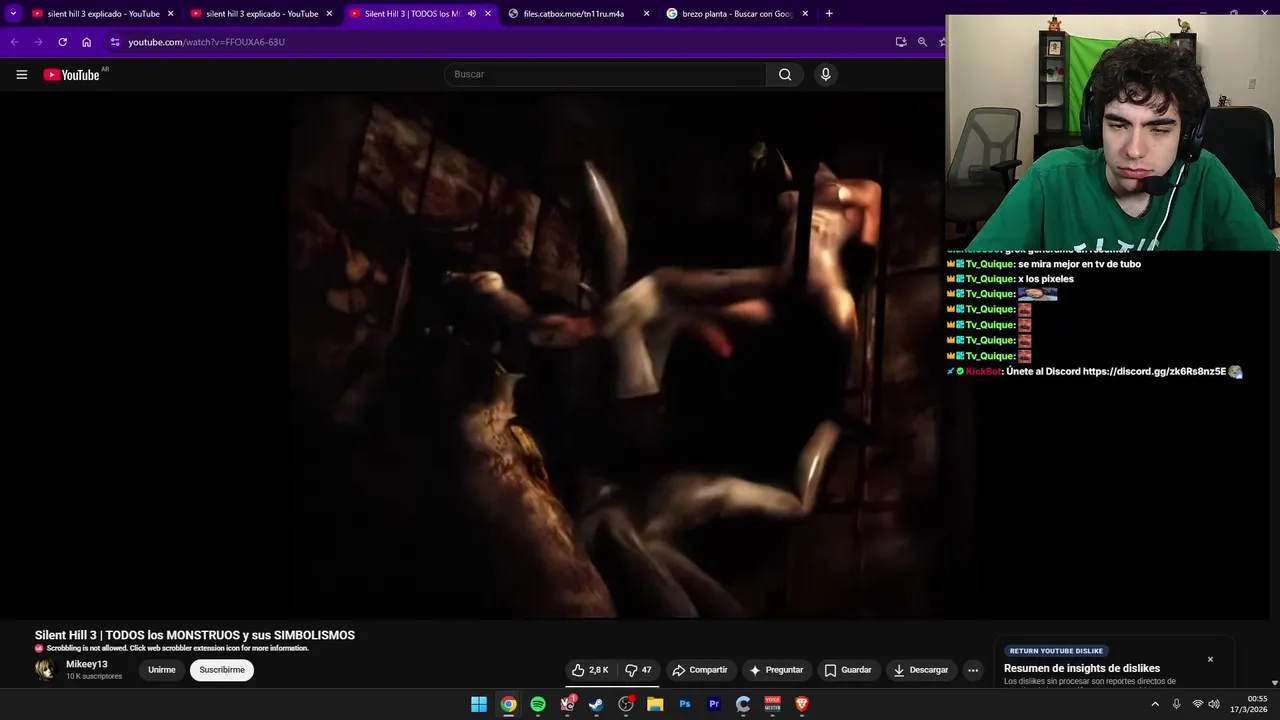This screenshot has height=720, width=1280.
Task: Open the zoom magnifier in the address bar
Action: pyautogui.click(x=922, y=42)
